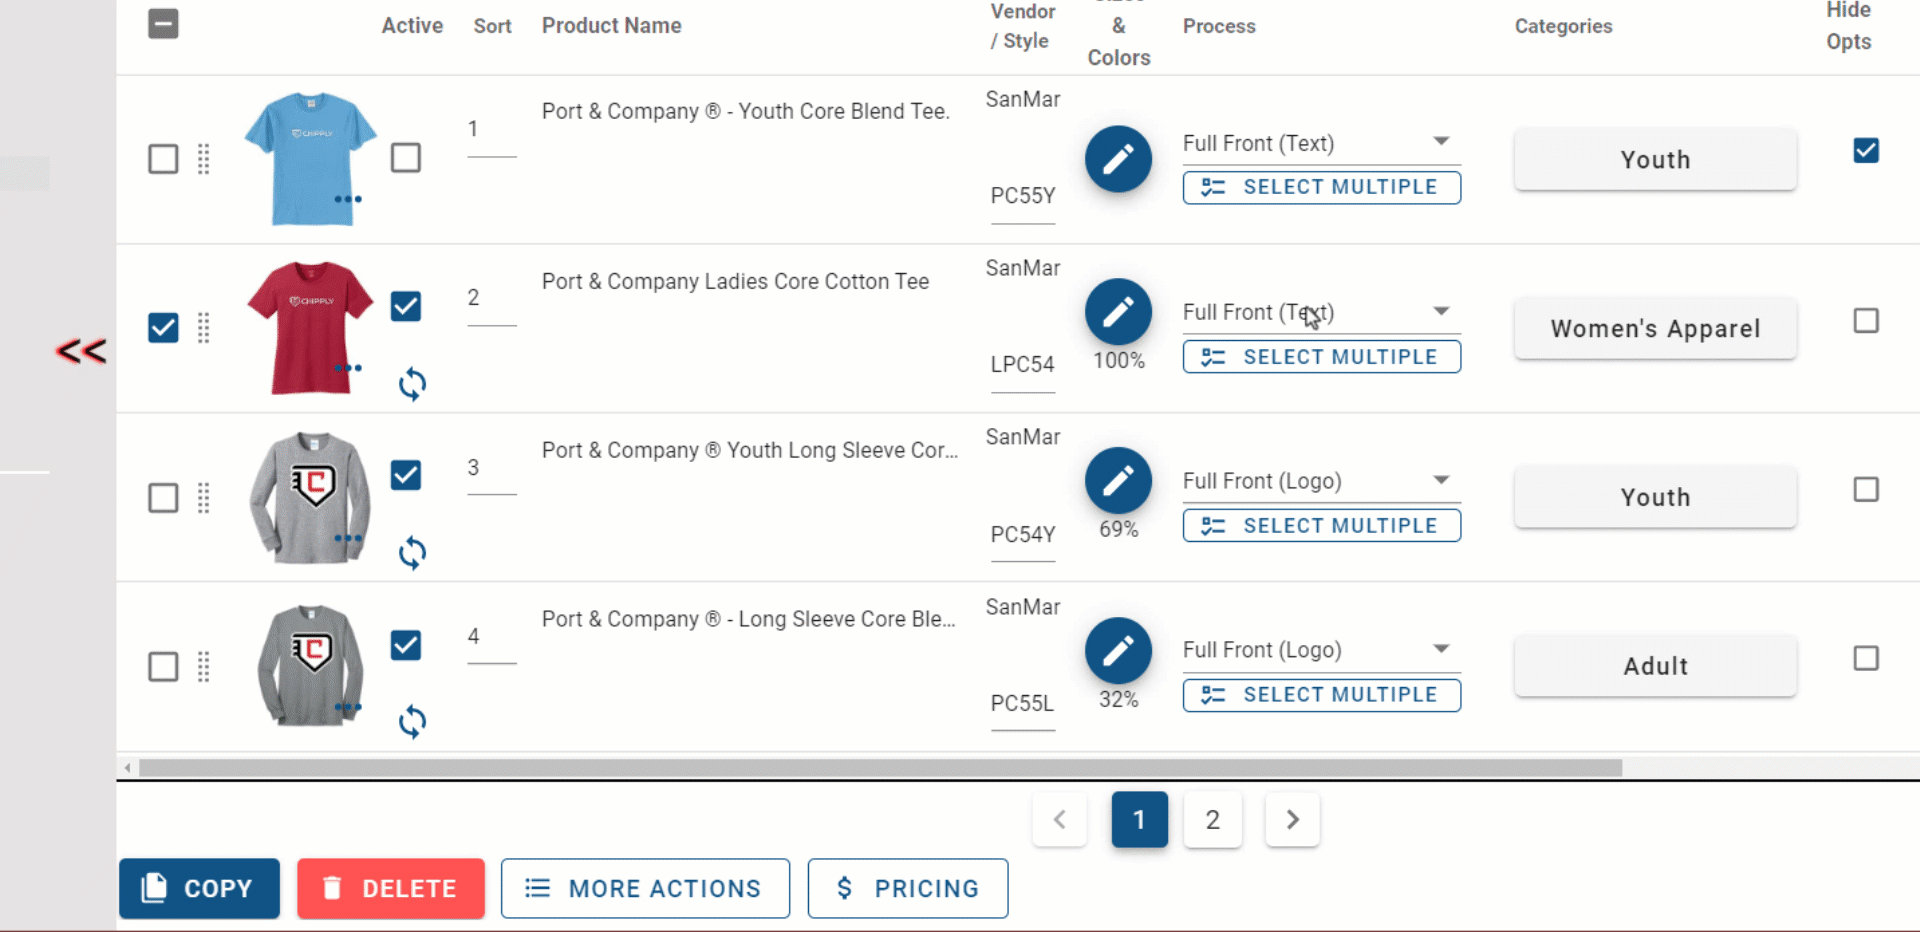Open Adult category button
This screenshot has height=932, width=1920.
tap(1655, 666)
